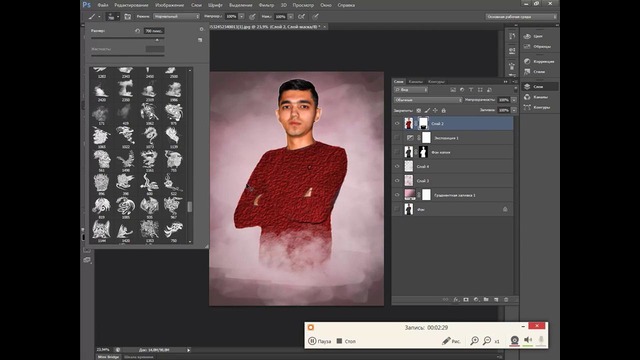Screen dimensions: 640x360
Task: Open the Изображение menu
Action: (169, 5)
